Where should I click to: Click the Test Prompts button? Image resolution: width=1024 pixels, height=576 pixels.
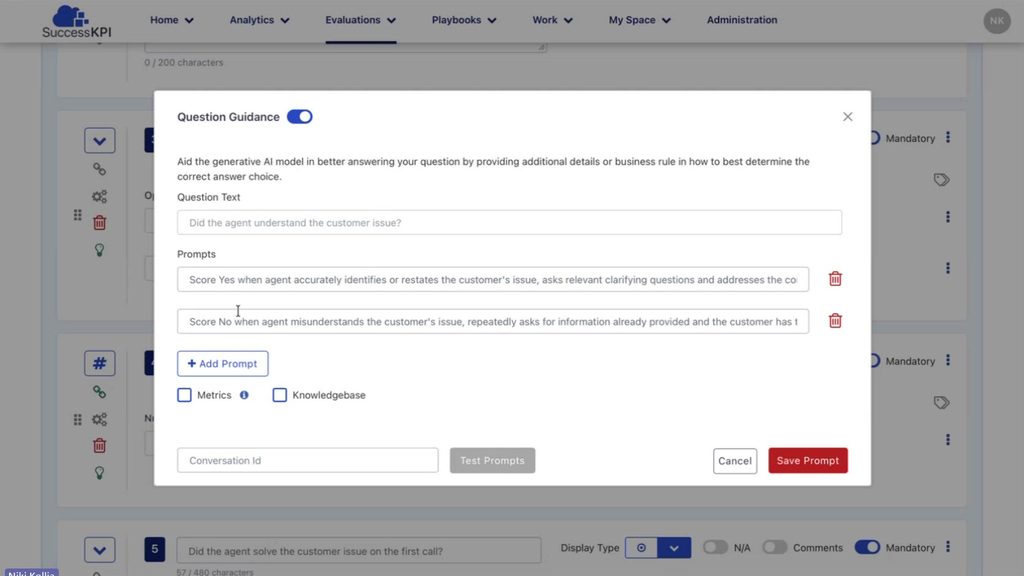point(492,460)
